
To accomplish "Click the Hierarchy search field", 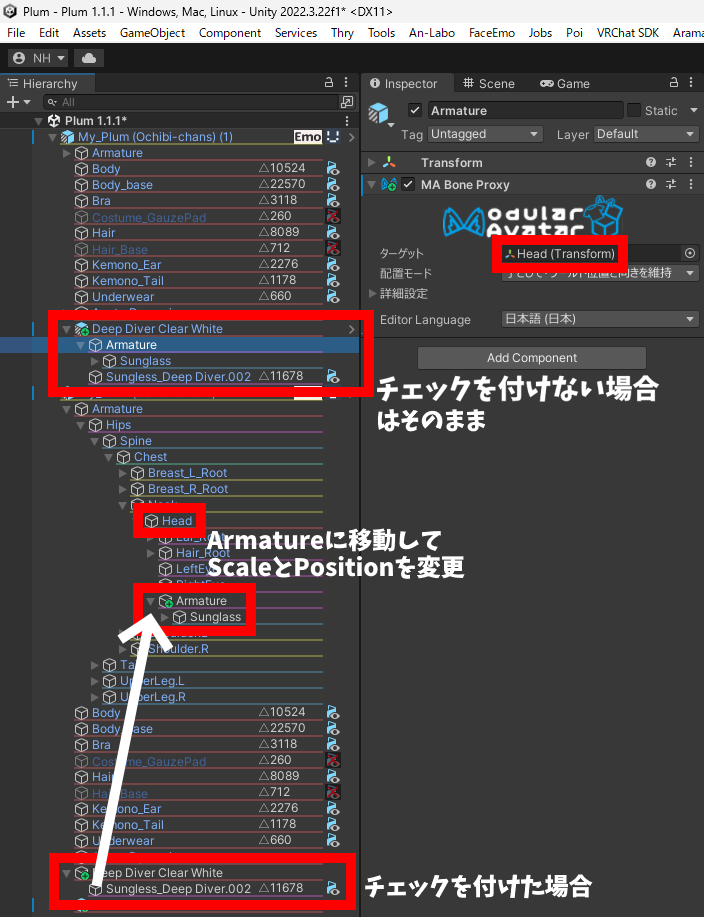I will point(191,102).
